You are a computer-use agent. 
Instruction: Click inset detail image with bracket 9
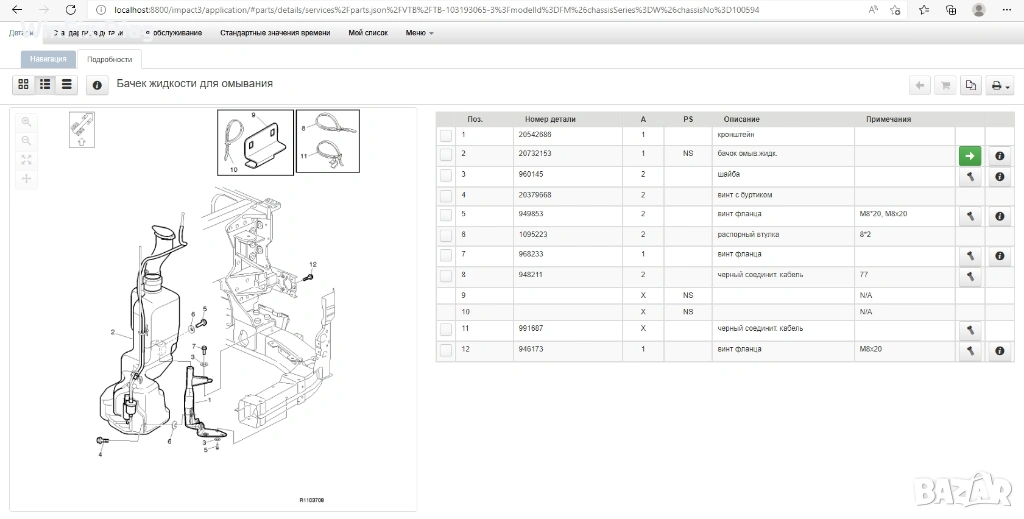click(x=255, y=143)
